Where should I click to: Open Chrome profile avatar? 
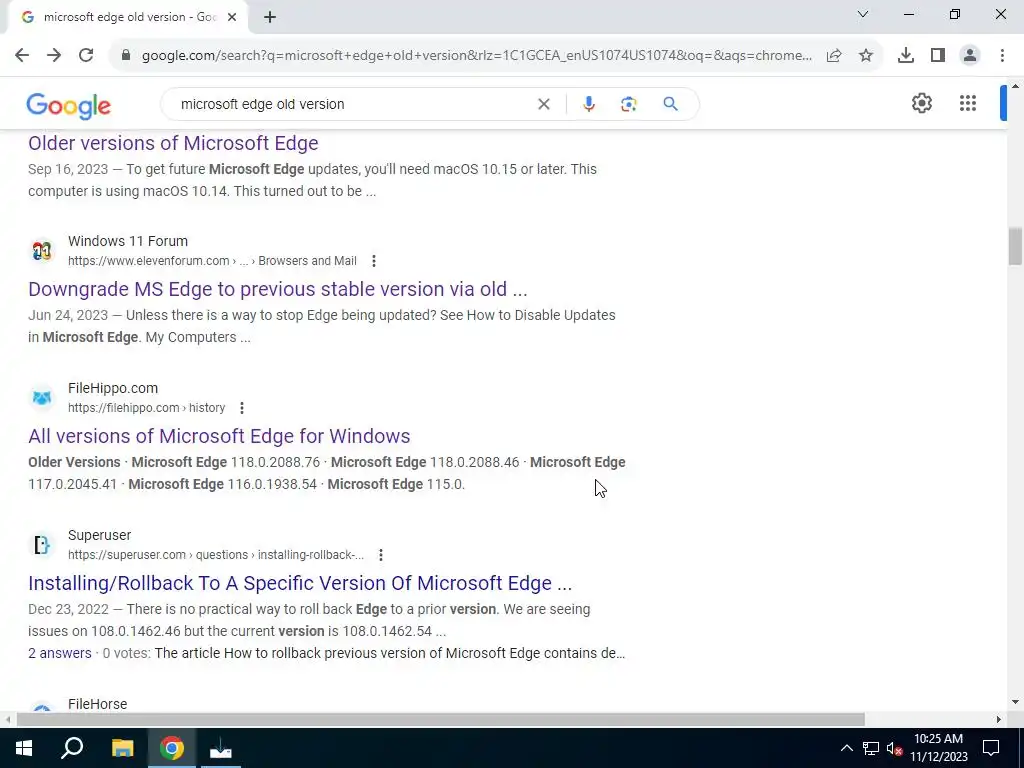click(970, 56)
